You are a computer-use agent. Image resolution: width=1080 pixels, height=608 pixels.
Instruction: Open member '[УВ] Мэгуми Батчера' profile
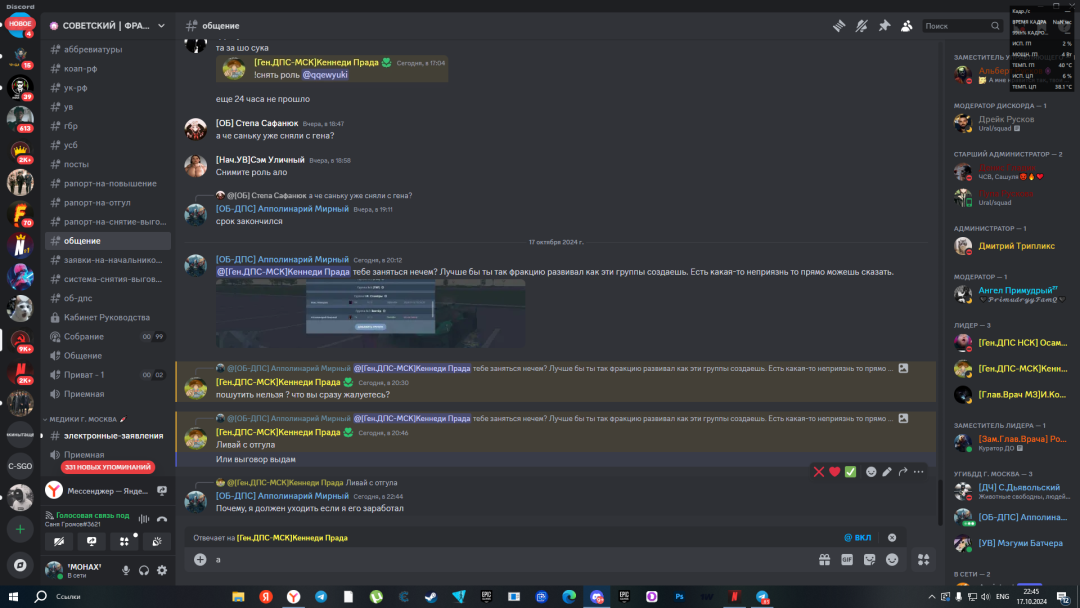1011,543
